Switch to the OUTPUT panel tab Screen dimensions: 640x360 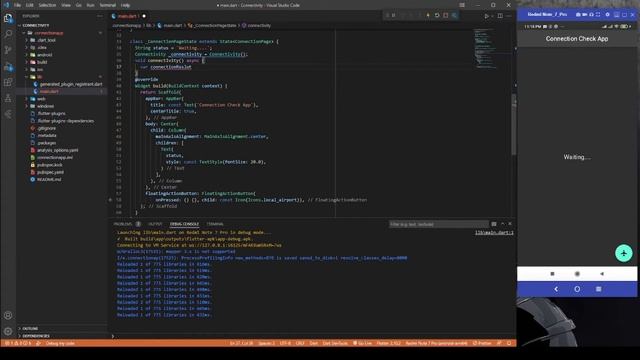coord(155,224)
